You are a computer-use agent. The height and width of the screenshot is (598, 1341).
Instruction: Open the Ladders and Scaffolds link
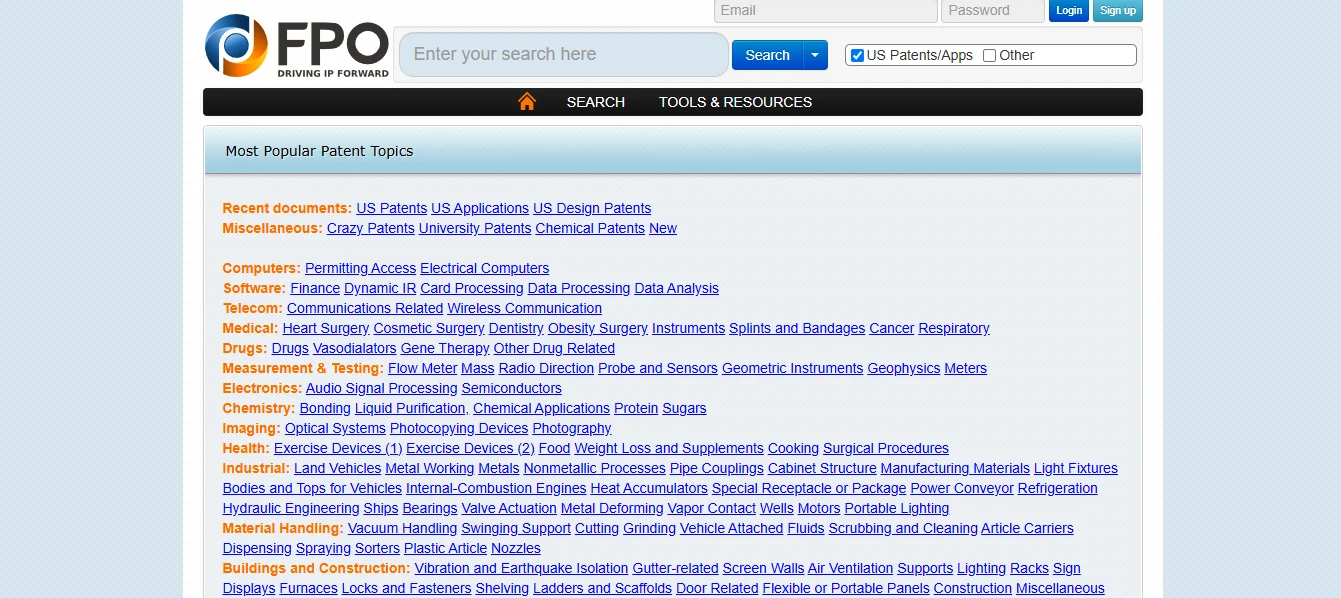pos(603,588)
